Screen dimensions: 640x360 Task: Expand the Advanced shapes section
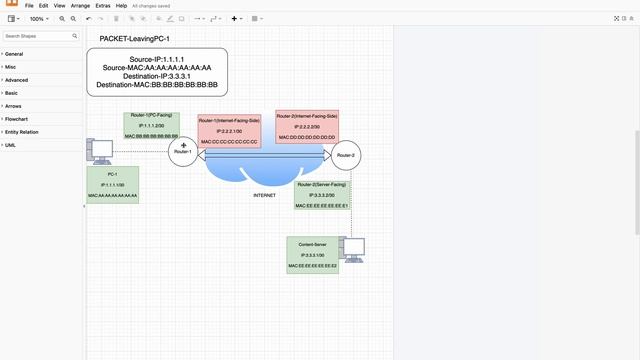(41, 80)
